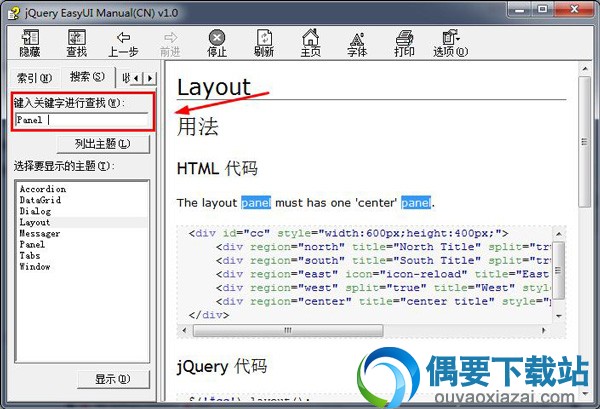Select Messager in the topic list
Viewport: 600px width, 409px height.
[x=40, y=233]
